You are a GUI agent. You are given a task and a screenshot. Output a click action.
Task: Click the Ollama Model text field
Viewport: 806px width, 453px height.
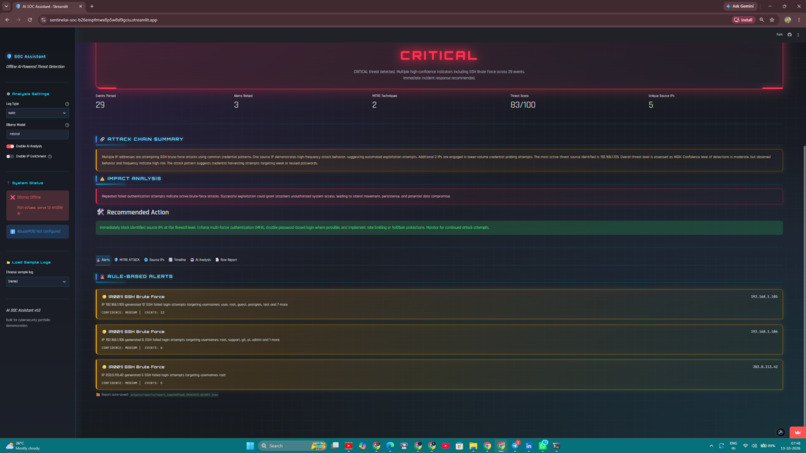(37, 134)
